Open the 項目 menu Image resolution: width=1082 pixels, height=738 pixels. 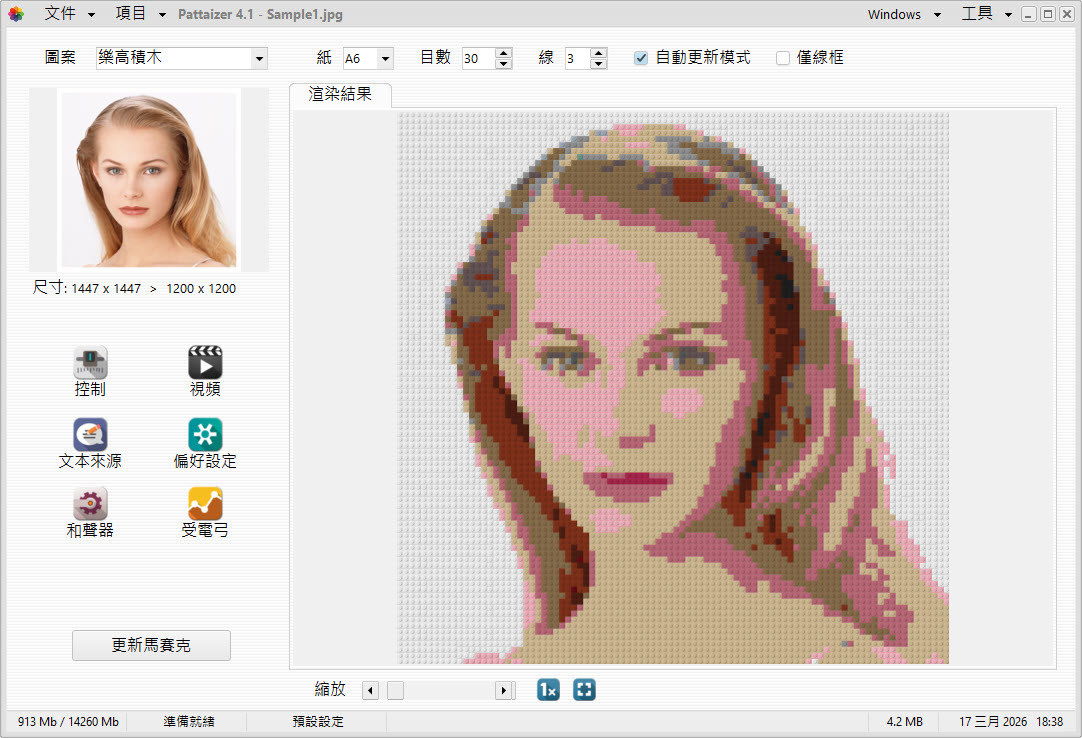click(141, 14)
